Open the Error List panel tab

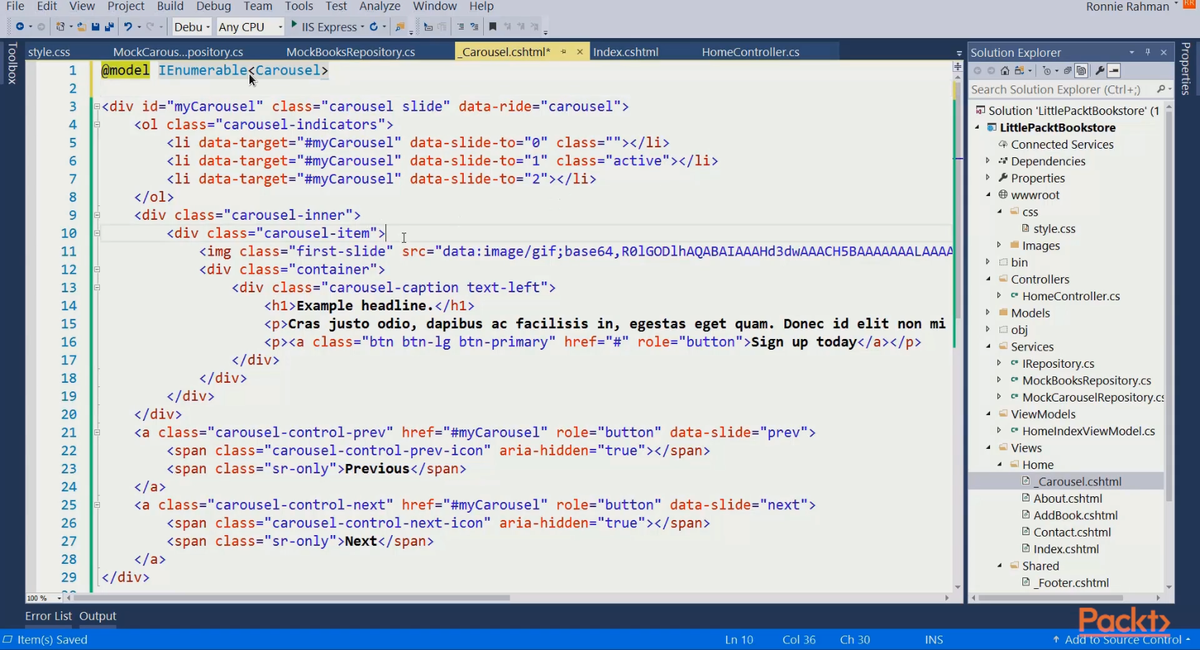tap(48, 616)
